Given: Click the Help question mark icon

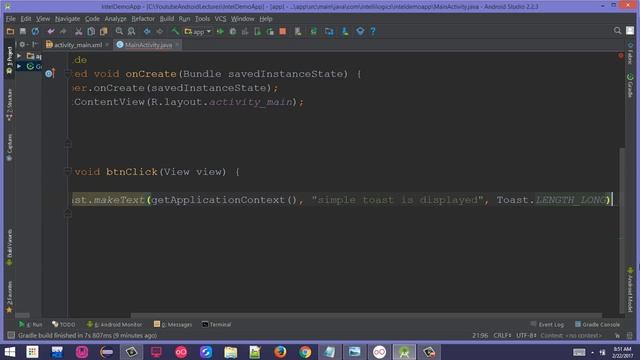Looking at the screenshot, I should 373,31.
